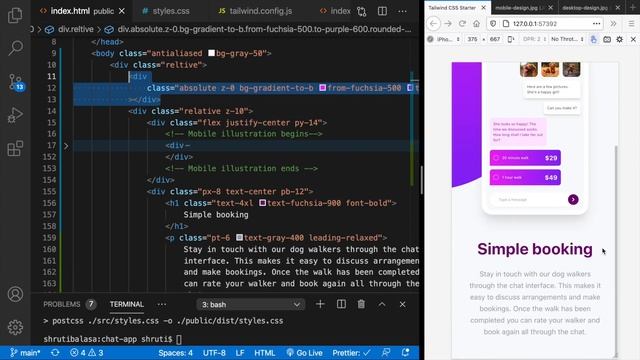Change indentation via Spaces: 4
640x360 pixels.
click(x=176, y=353)
